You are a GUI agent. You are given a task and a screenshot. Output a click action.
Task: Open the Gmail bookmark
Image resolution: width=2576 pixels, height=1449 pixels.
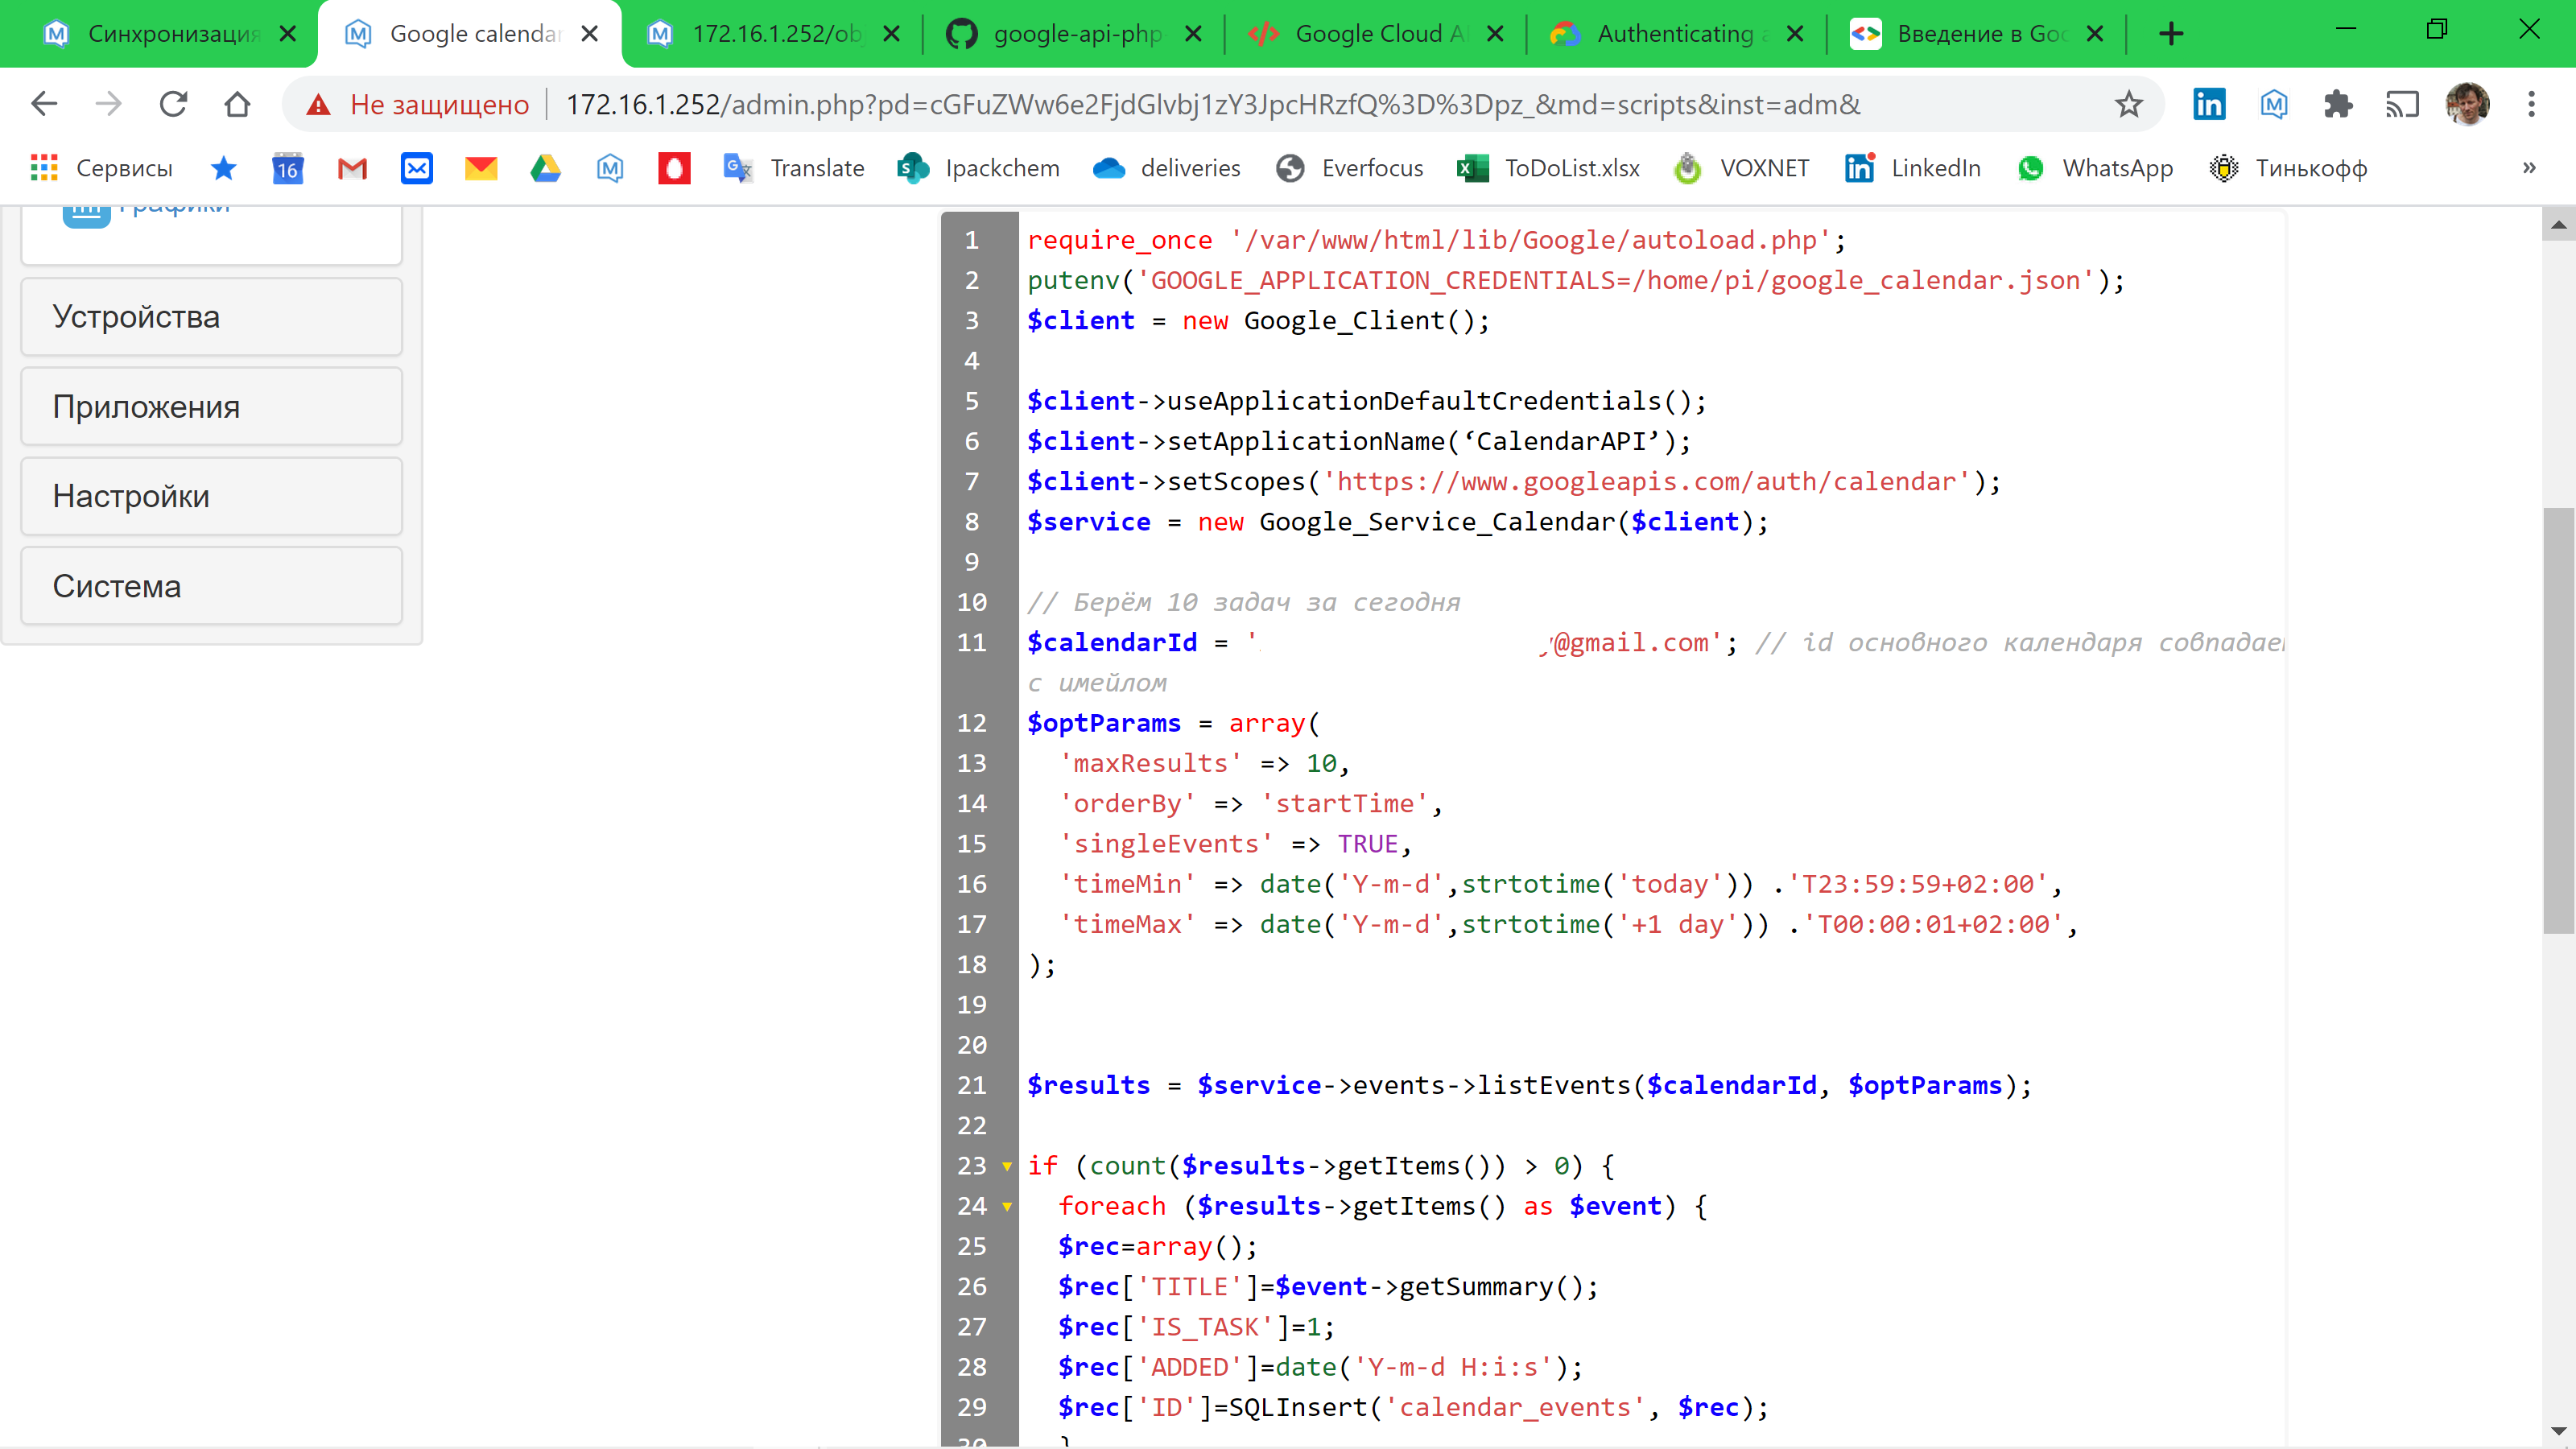[352, 168]
